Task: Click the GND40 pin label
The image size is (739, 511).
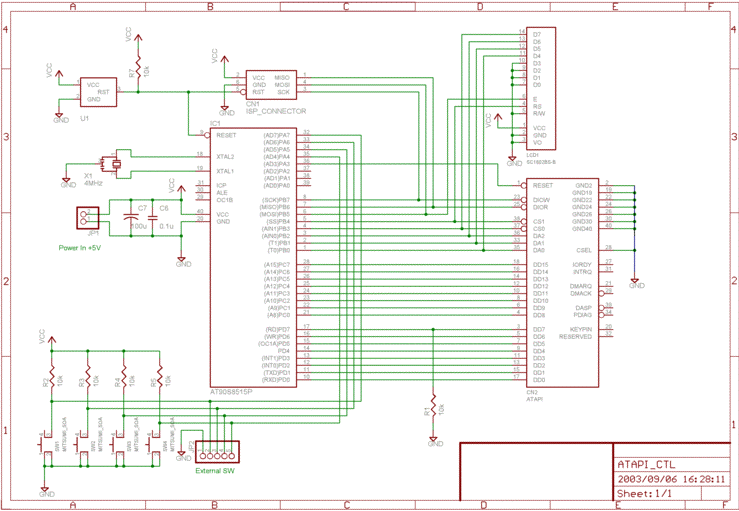Action: (583, 229)
